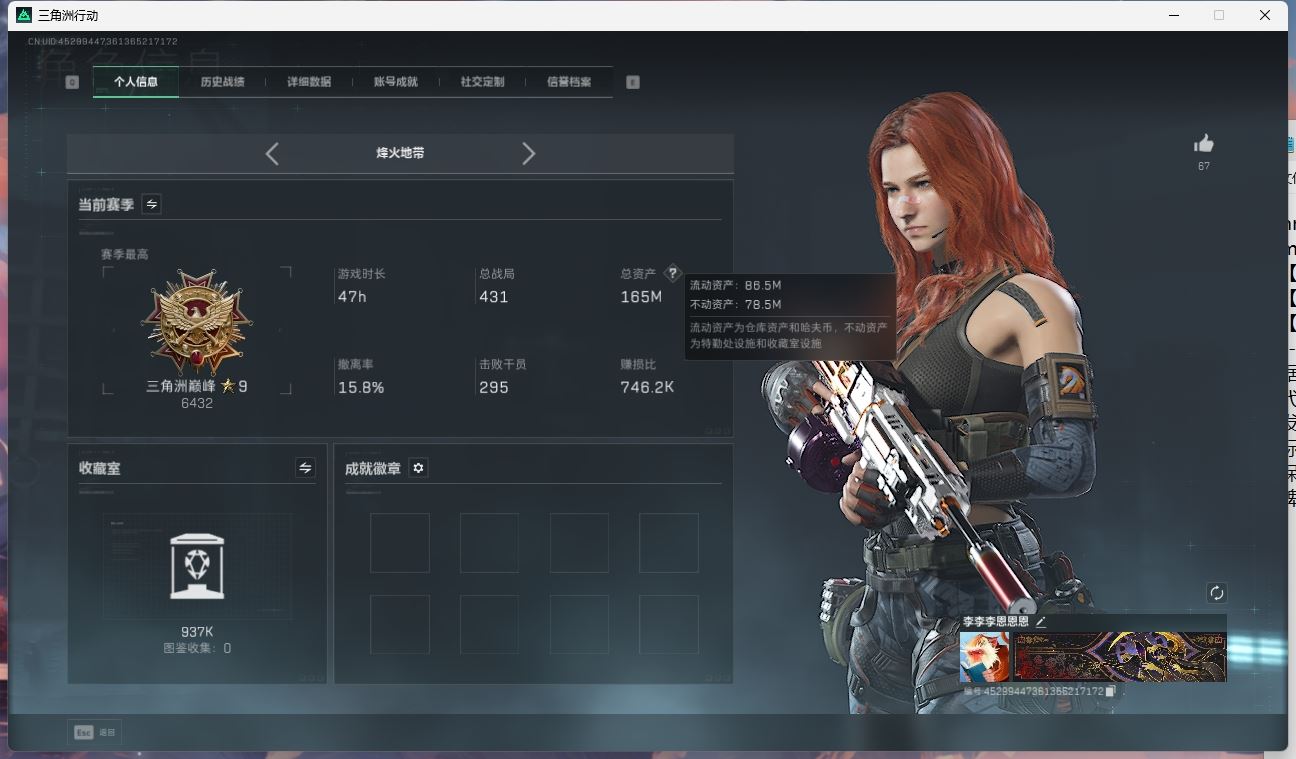Go to previous mode with left chevron
Image resolution: width=1296 pixels, height=759 pixels.
(272, 153)
